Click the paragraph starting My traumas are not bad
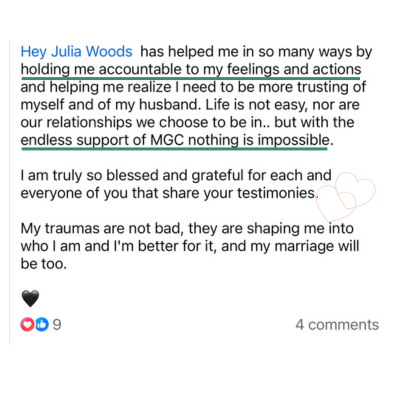 [190, 246]
